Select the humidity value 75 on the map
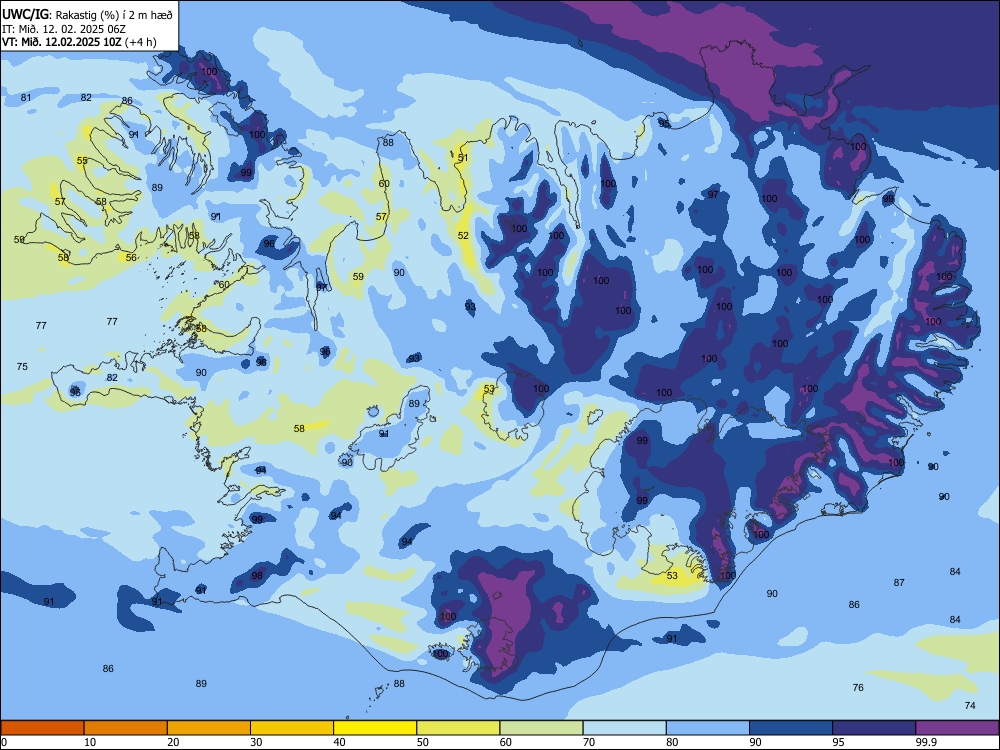Screen dimensions: 1000x750 coord(22,367)
